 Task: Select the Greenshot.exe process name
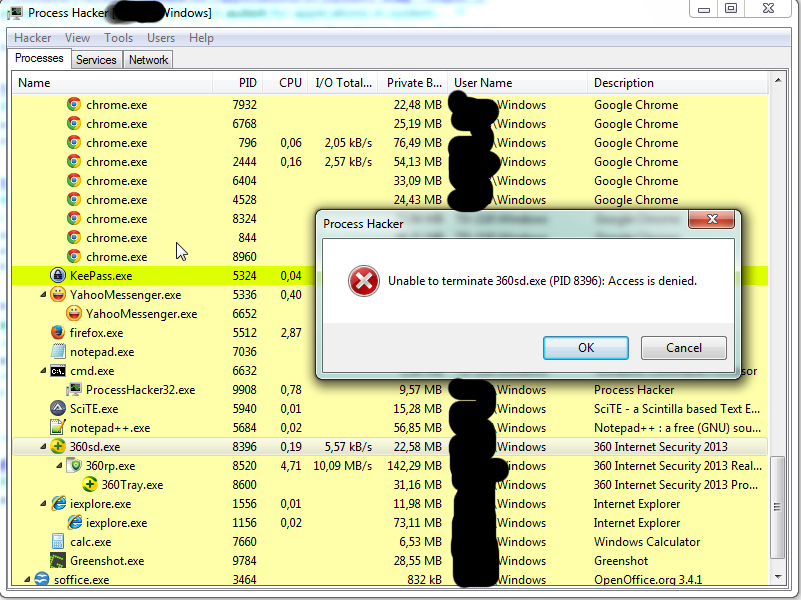click(107, 561)
